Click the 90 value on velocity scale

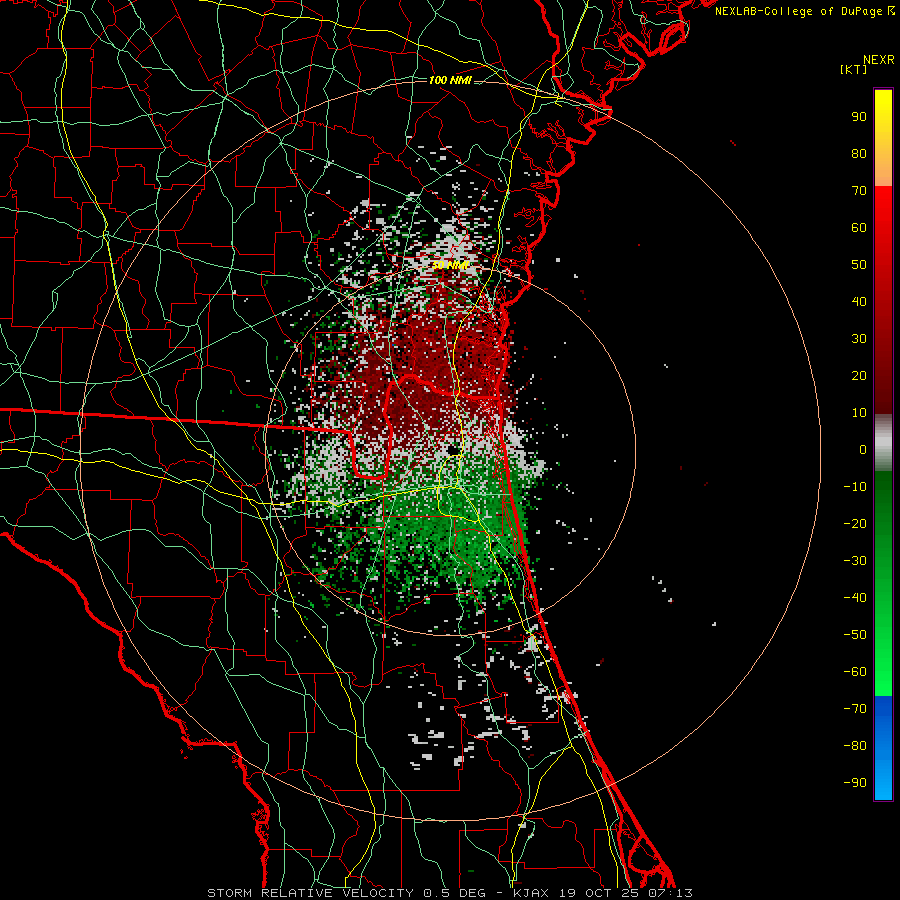(x=859, y=117)
